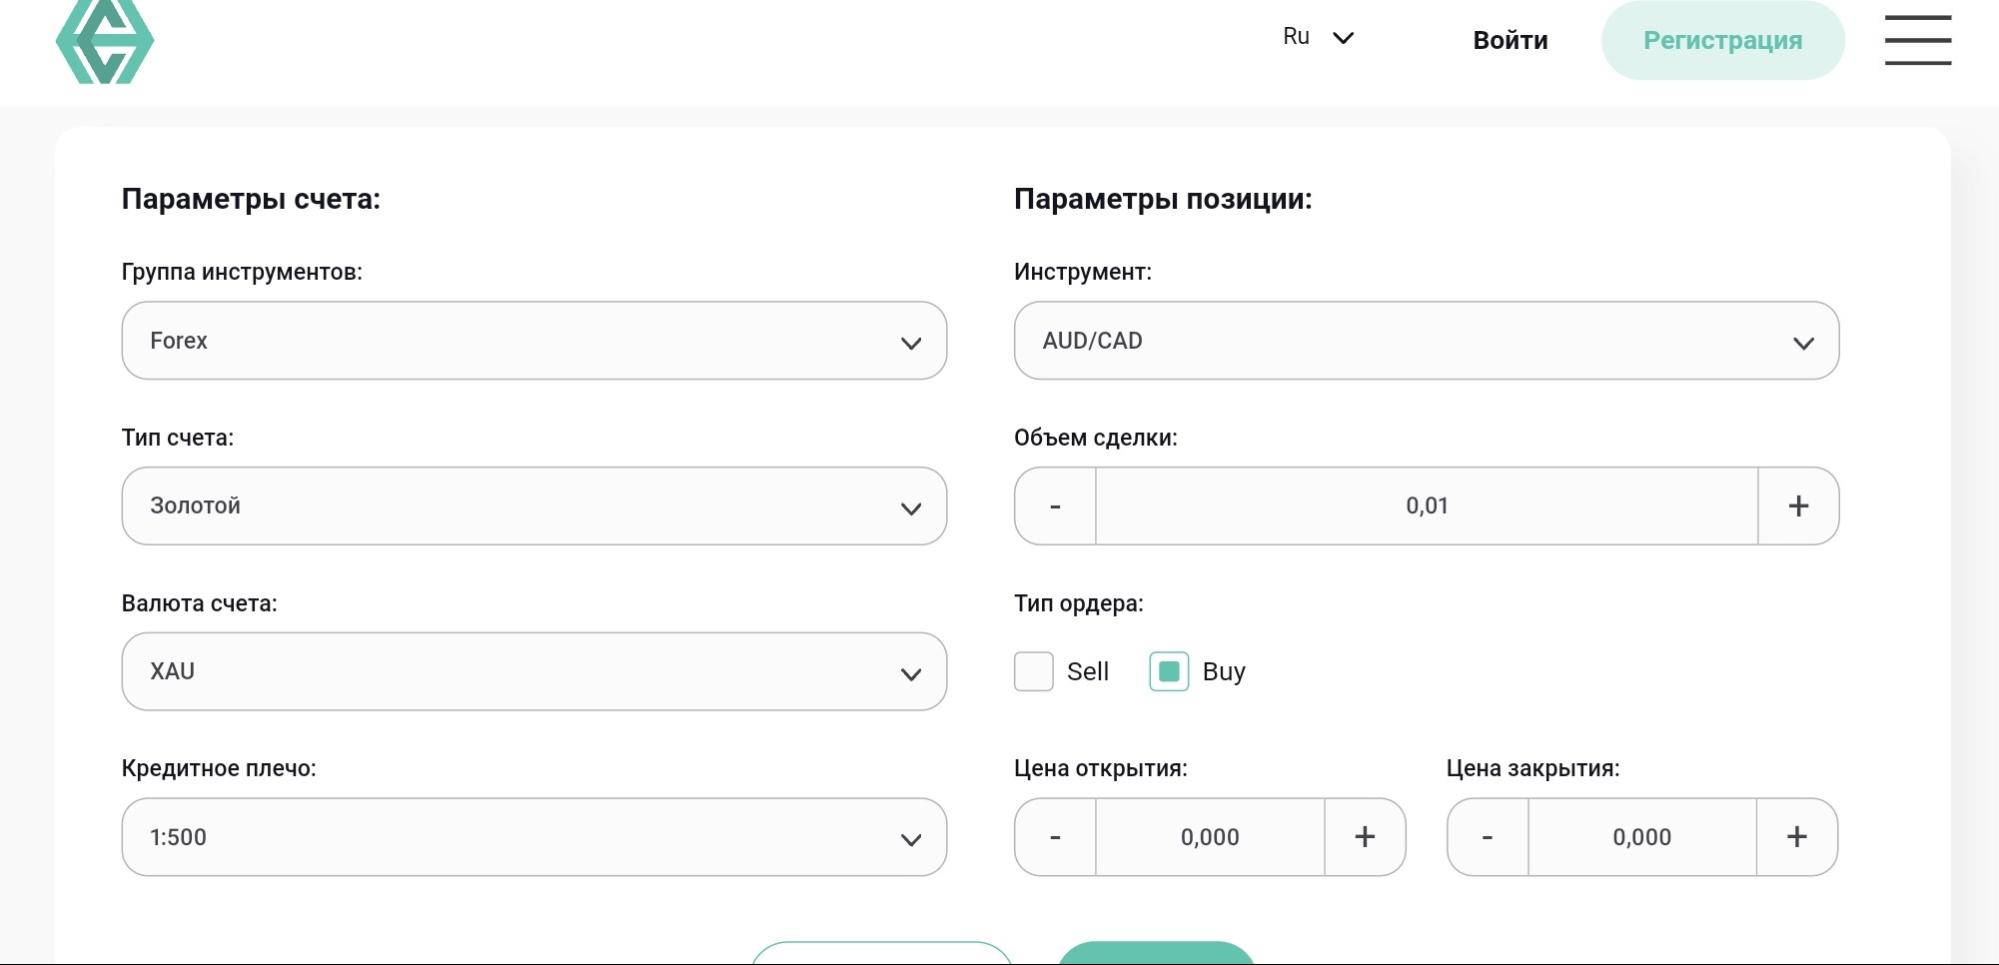Screen dimensions: 1999x965
Task: Open the Группа инструментов Forex dropdown
Action: click(x=534, y=341)
